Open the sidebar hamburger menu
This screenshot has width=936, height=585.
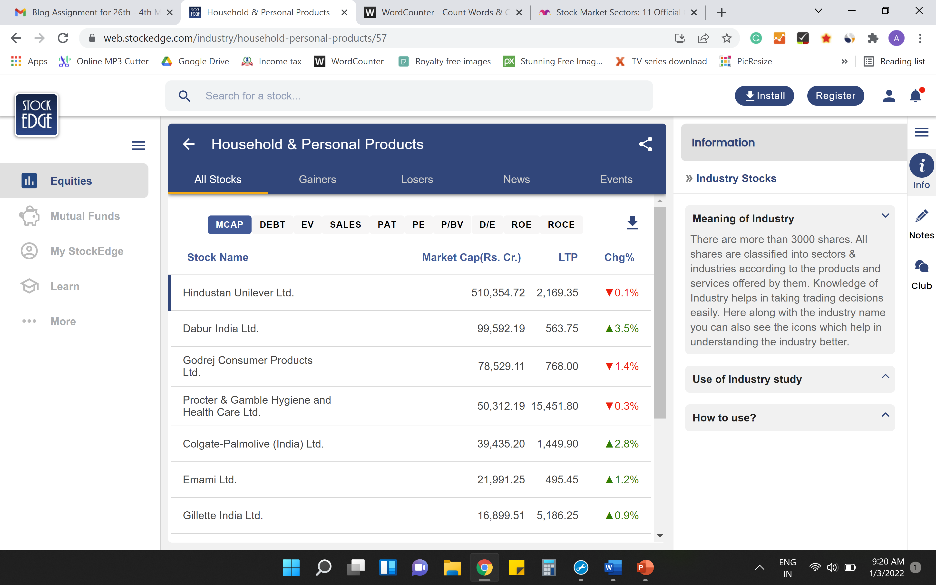(x=138, y=146)
